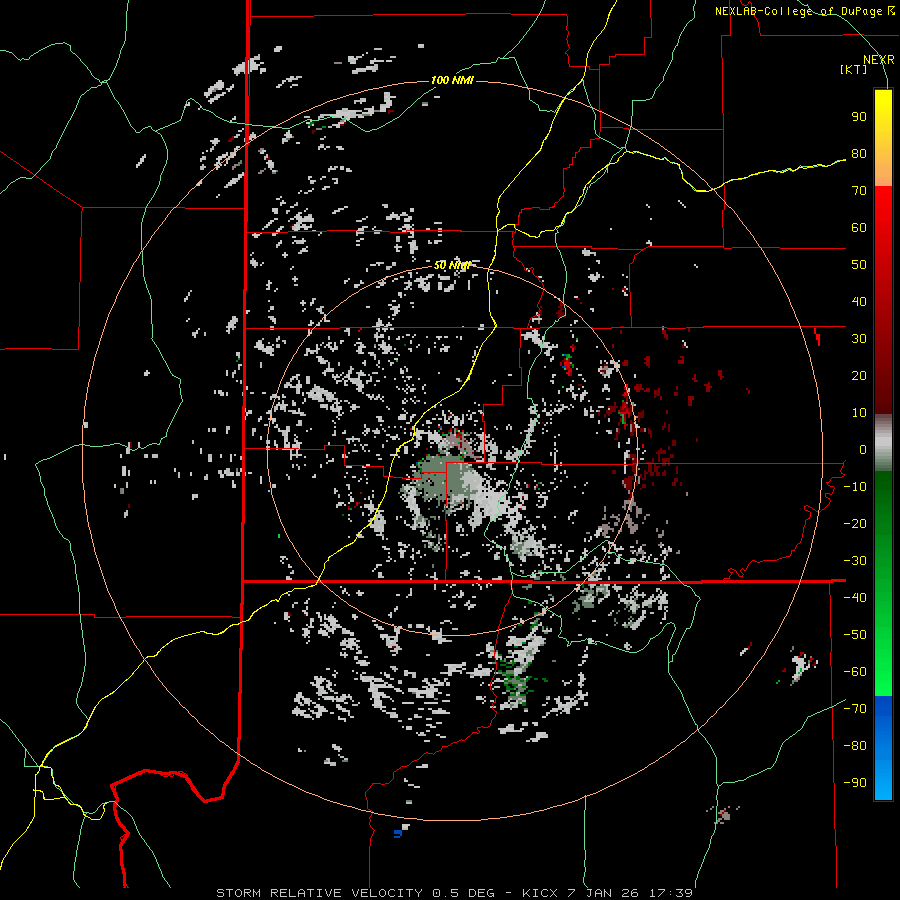The image size is (900, 900).
Task: Click the Storm Relative Velocity KICX caption
Action: [x=455, y=893]
